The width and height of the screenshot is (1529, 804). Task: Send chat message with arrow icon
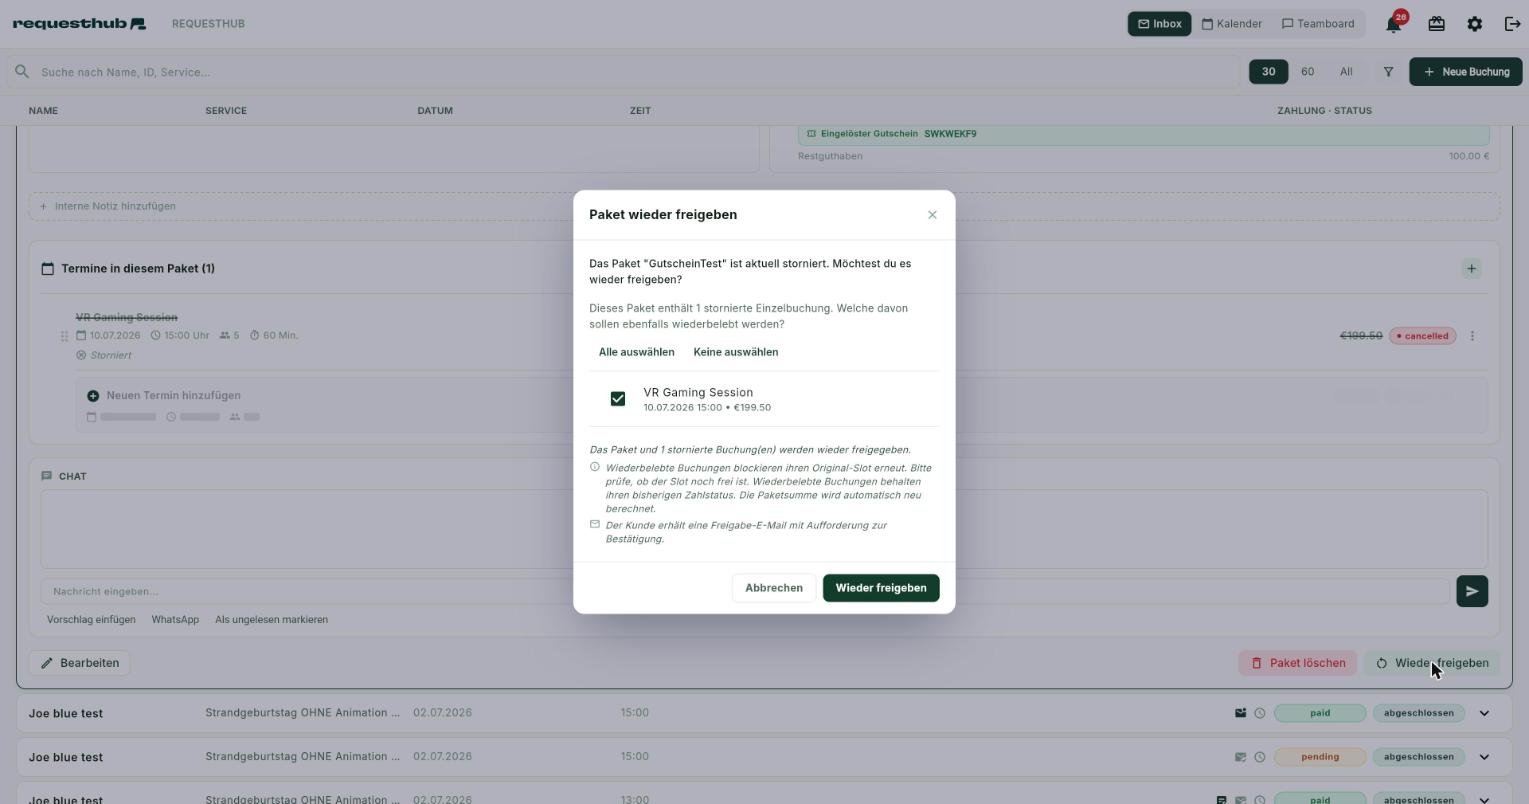1472,591
